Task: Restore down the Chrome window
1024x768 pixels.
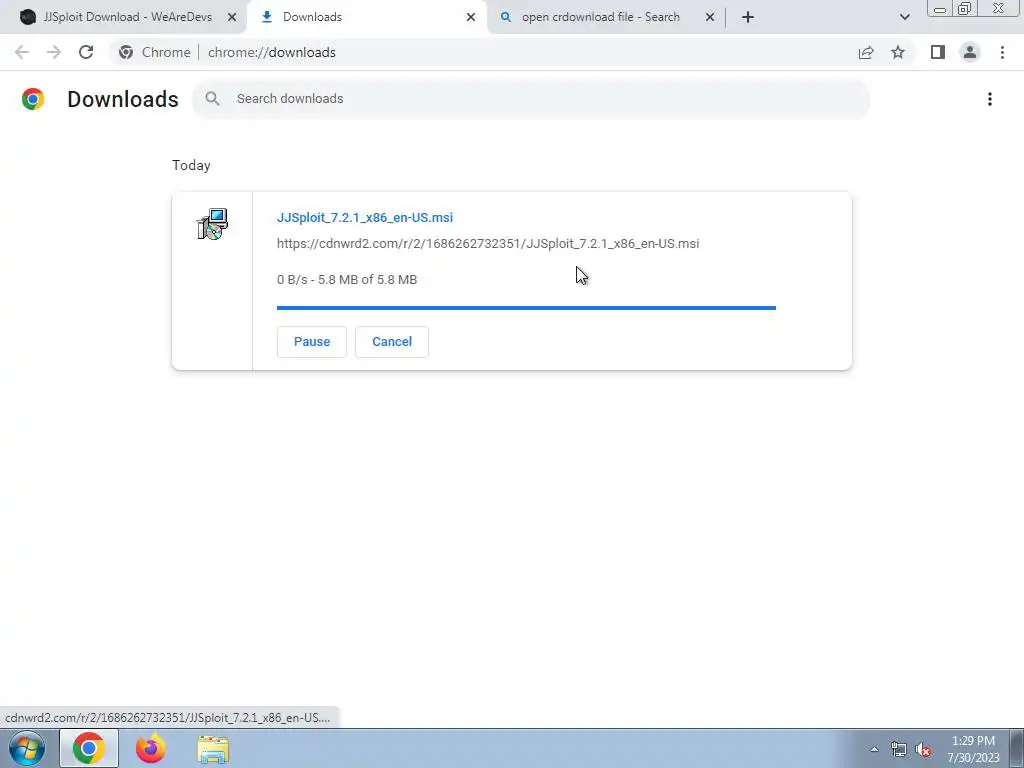Action: [x=964, y=8]
